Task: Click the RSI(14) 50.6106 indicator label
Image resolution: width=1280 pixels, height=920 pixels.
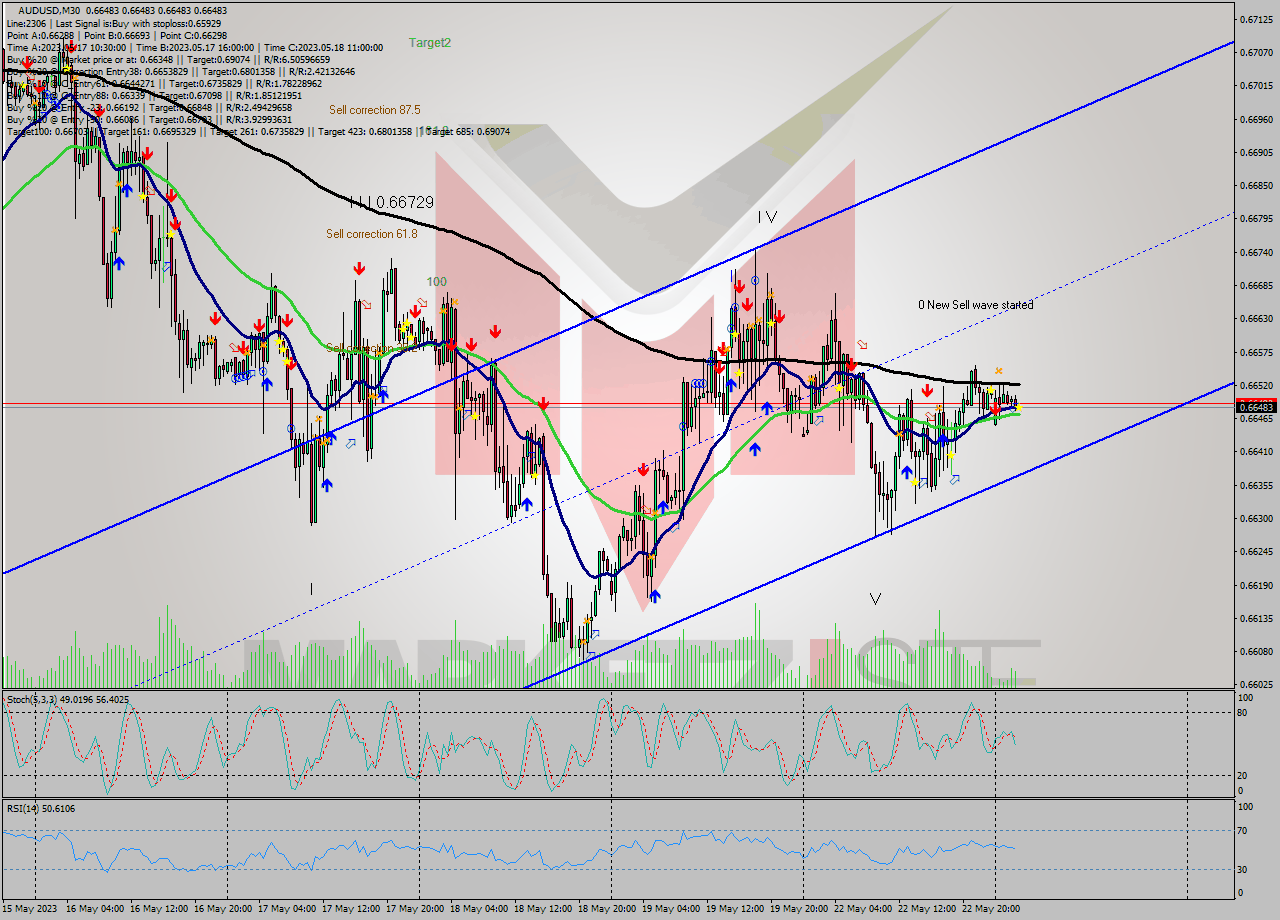Action: point(41,808)
